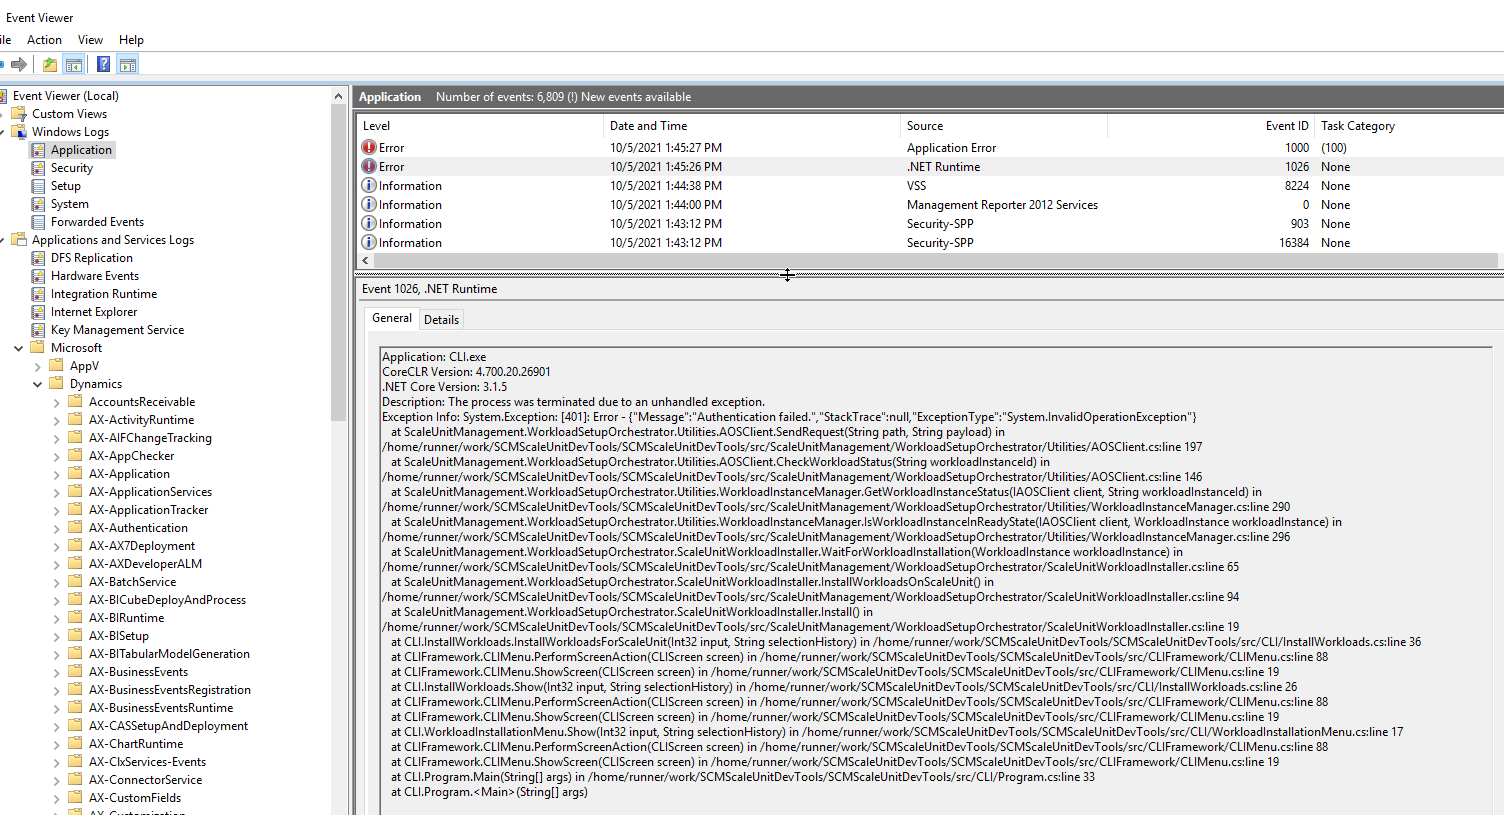Click the Information icon beside the VSS event
1504x815 pixels.
coord(370,185)
